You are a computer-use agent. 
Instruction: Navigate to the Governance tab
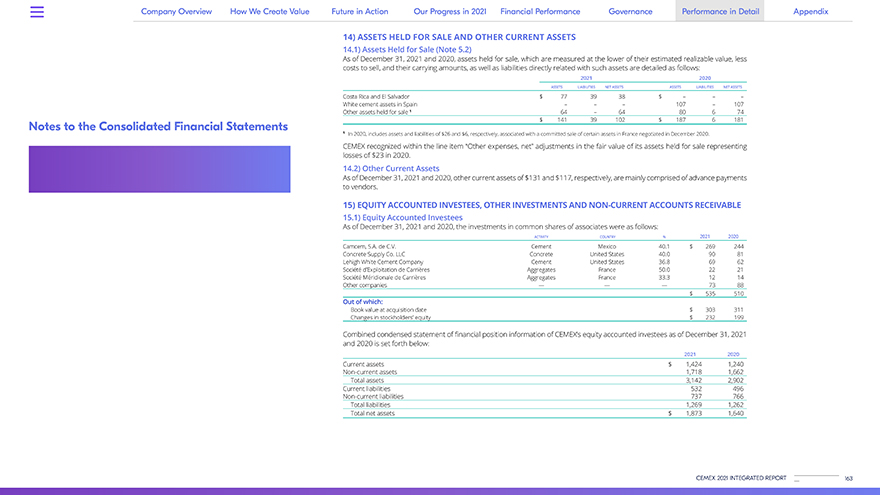click(630, 11)
